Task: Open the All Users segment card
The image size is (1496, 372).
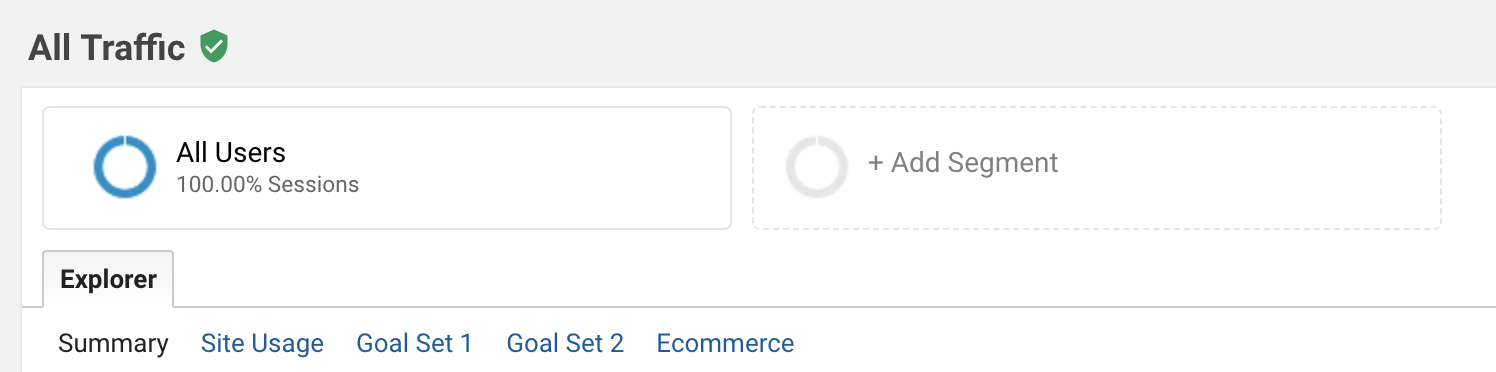Action: (x=387, y=168)
